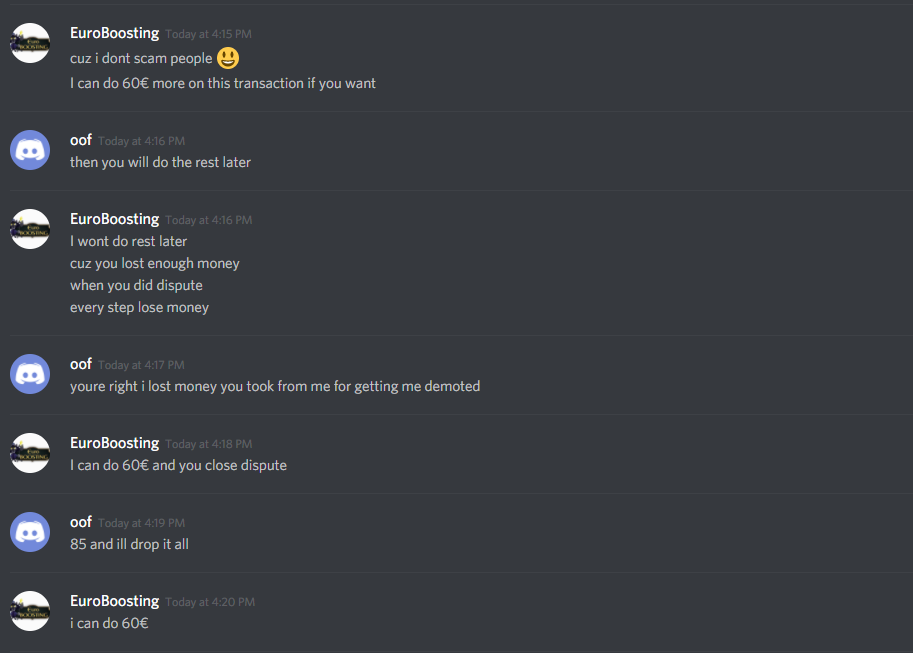This screenshot has height=653, width=913.
Task: Select message 'every step lose money'
Action: pos(139,308)
